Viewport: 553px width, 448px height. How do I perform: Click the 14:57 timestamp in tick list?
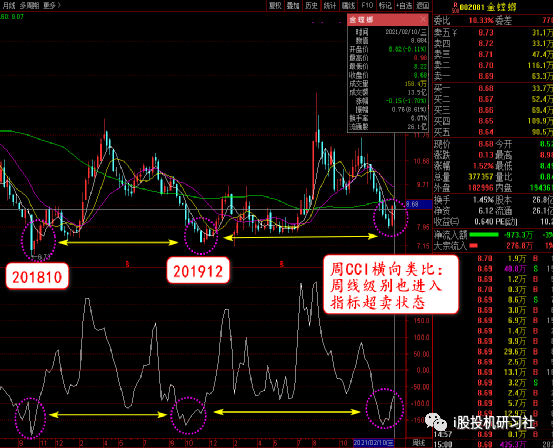point(442,434)
